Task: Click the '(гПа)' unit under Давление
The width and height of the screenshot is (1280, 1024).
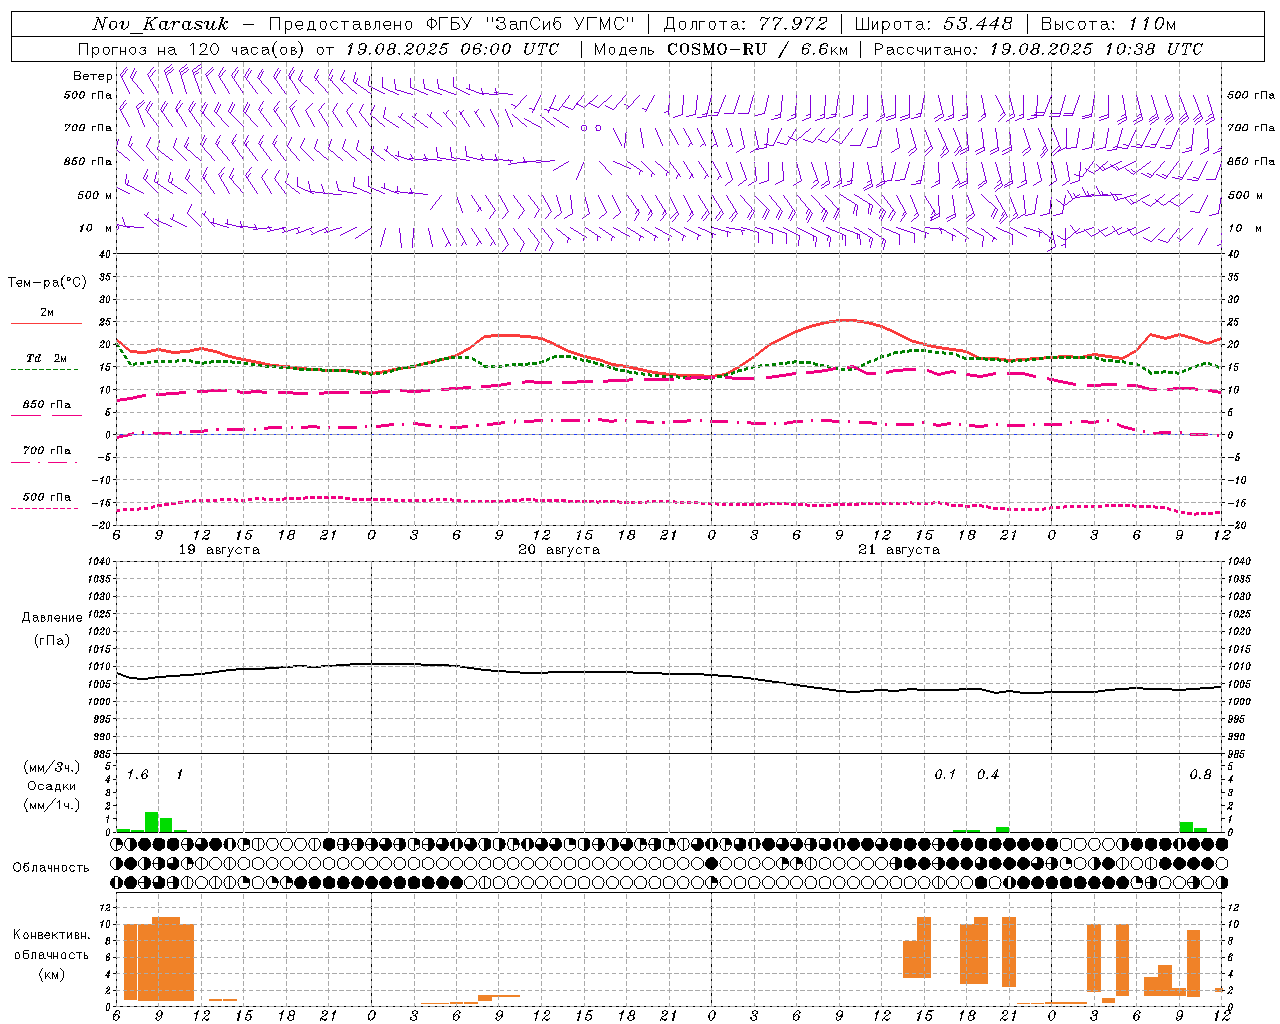Action: (x=52, y=641)
